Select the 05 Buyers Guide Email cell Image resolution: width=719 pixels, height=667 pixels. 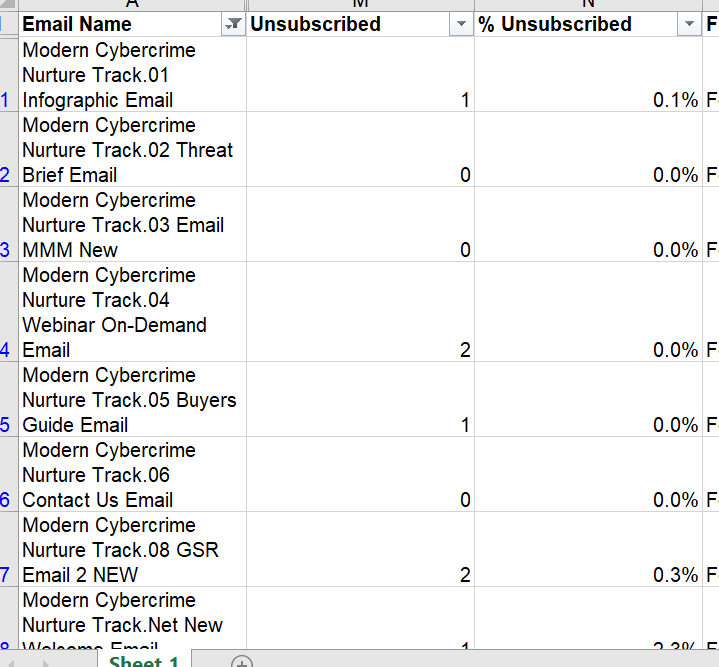click(132, 399)
